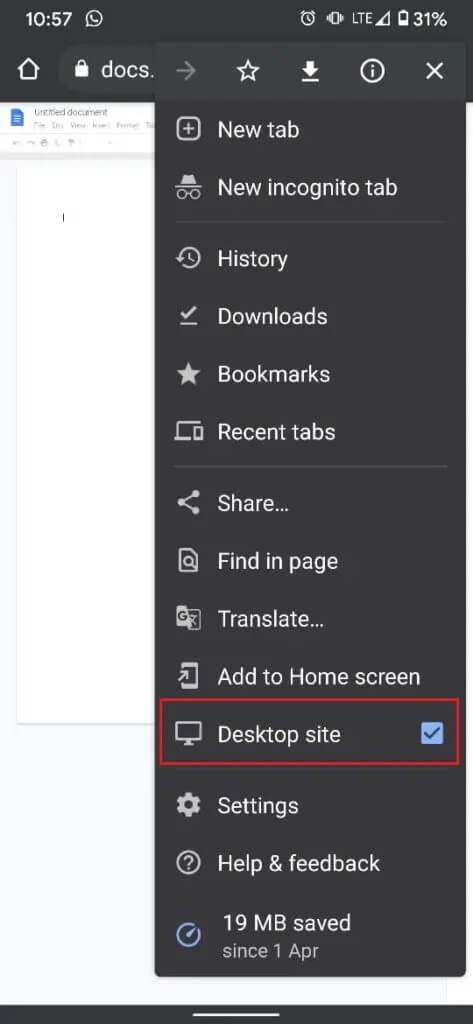Tap the Bookmarks star icon
Image resolution: width=473 pixels, height=1024 pixels.
click(x=188, y=374)
